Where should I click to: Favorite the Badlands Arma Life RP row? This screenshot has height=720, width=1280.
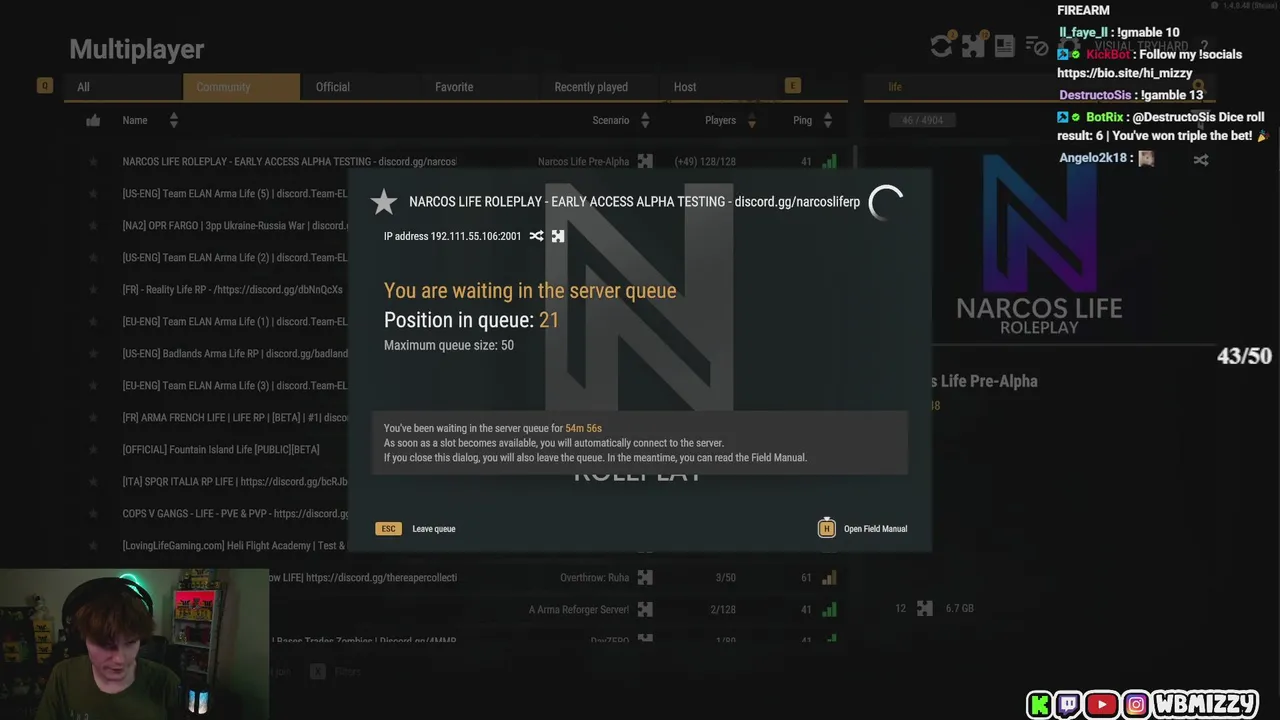click(93, 354)
